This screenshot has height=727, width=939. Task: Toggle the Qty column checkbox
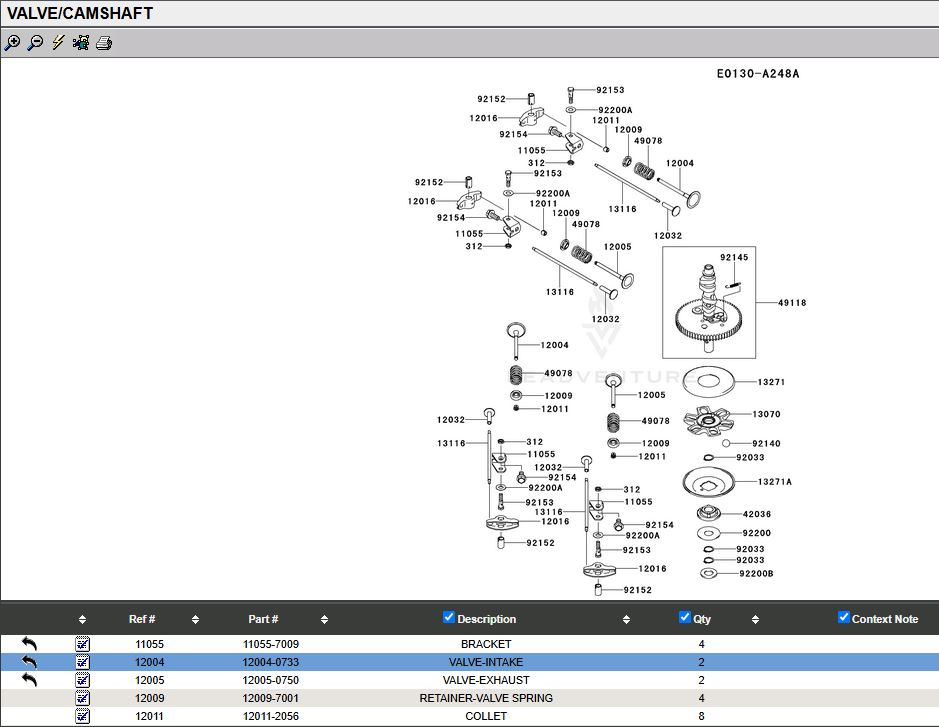point(685,618)
